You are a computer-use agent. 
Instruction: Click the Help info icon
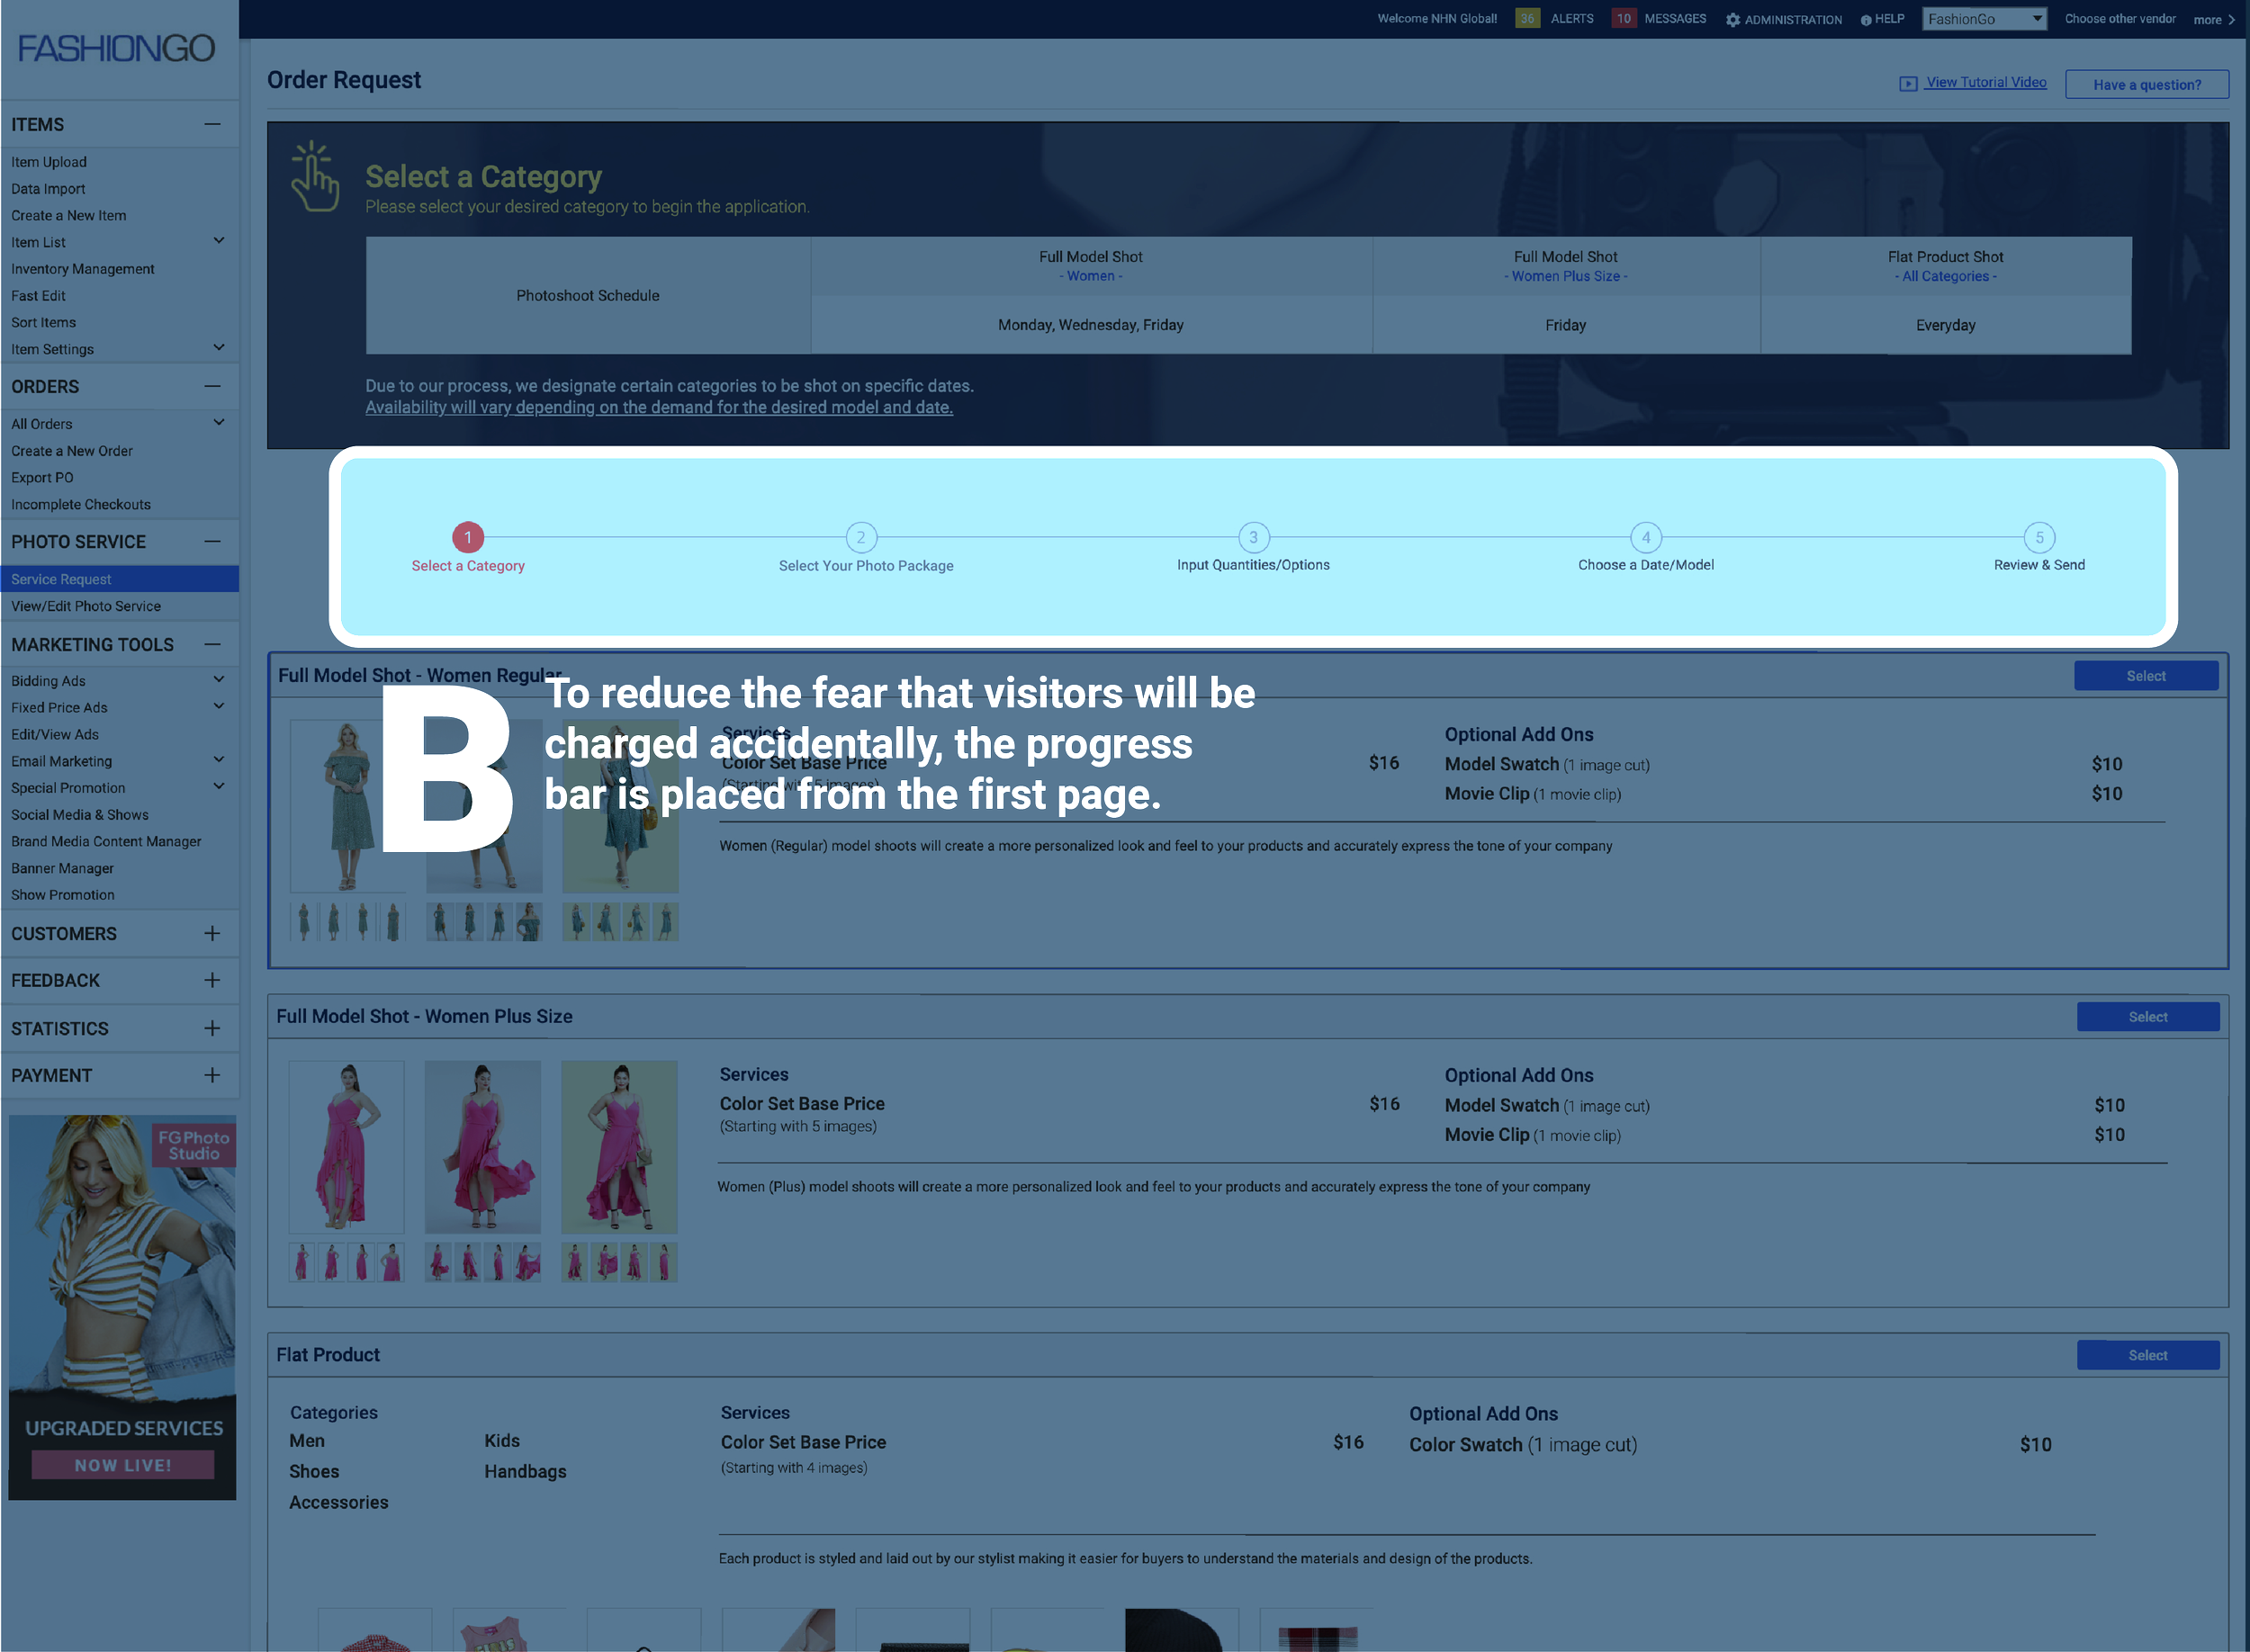click(1865, 20)
